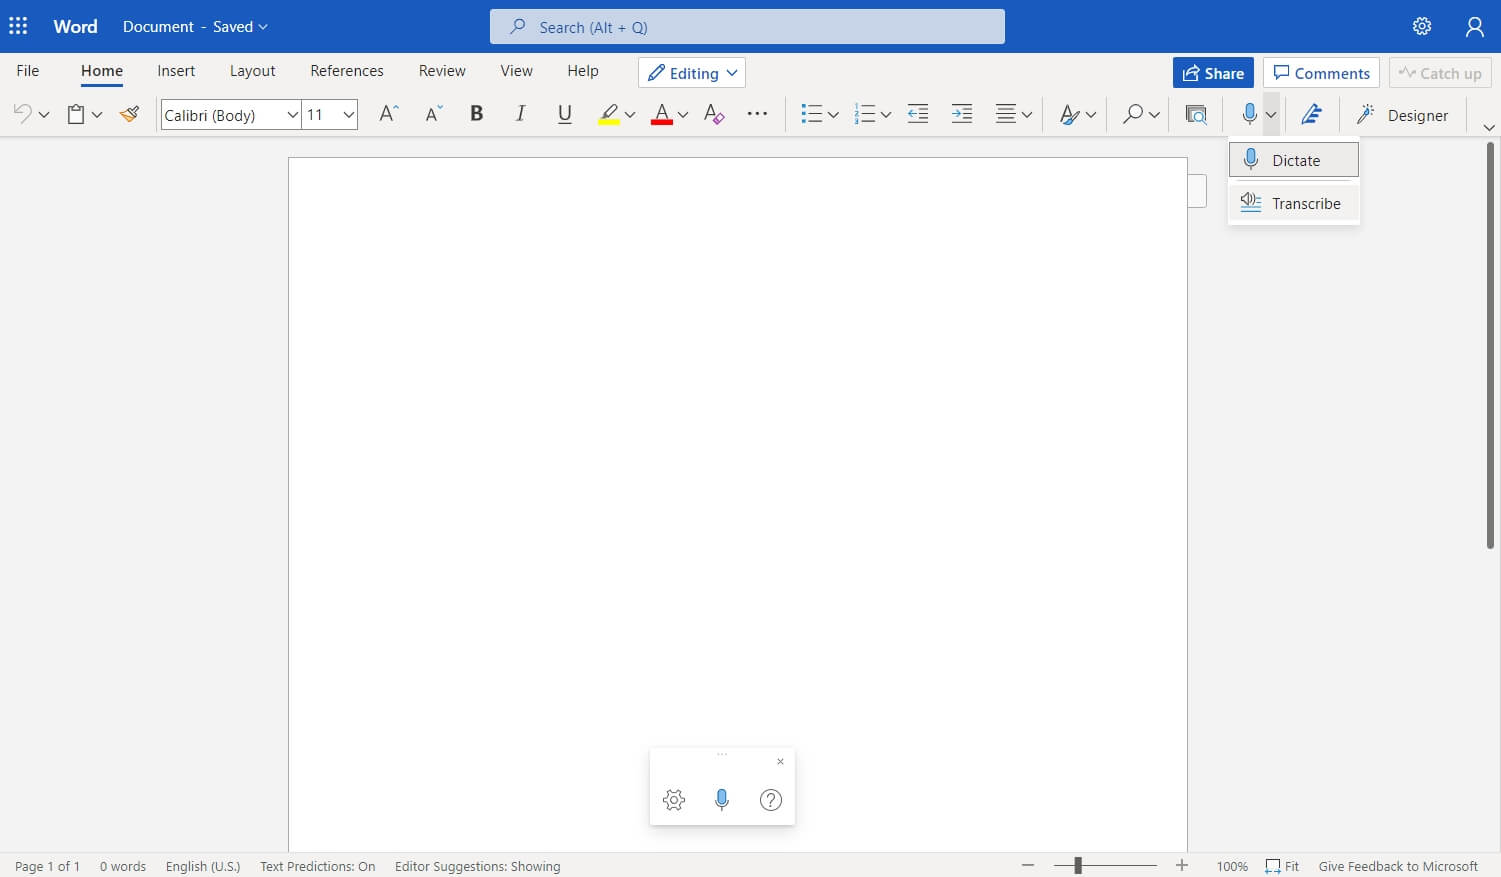Click the Search (Alt + Q) box
The width and height of the screenshot is (1501, 877).
pos(747,27)
